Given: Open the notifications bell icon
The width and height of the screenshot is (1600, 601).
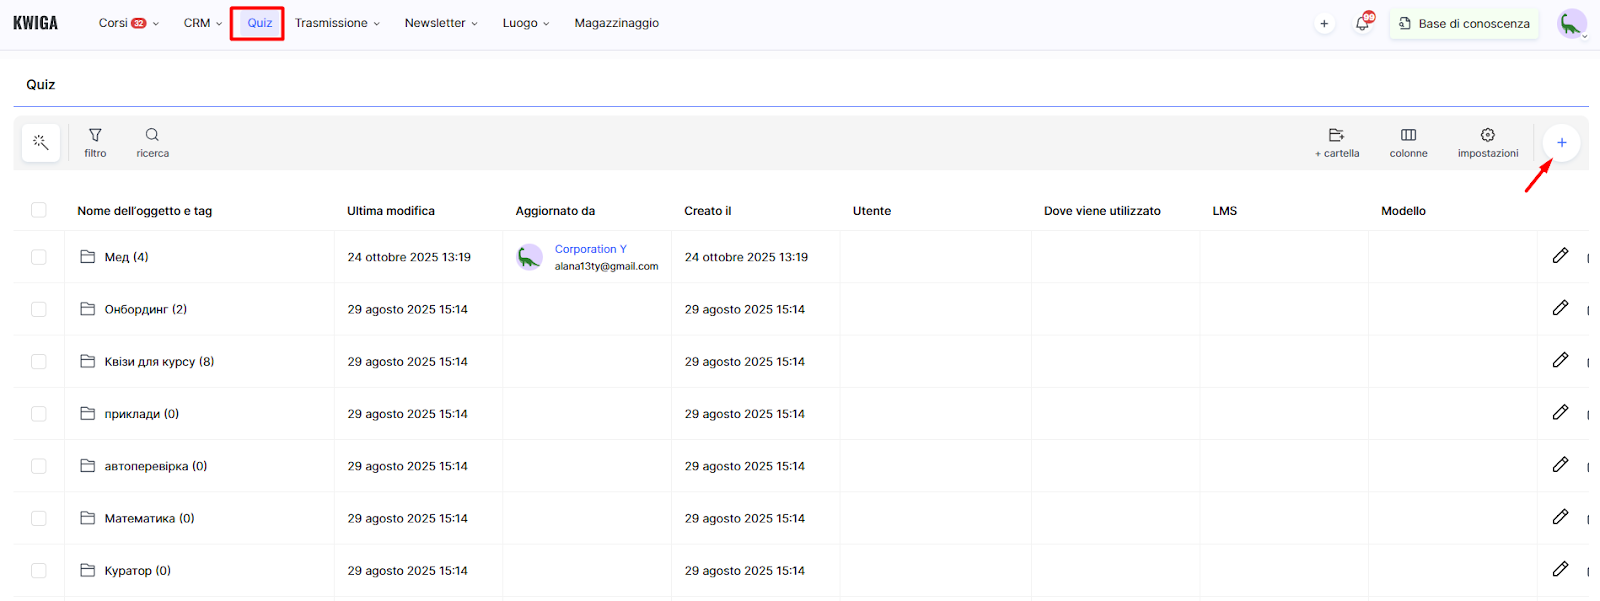Looking at the screenshot, I should point(1362,23).
